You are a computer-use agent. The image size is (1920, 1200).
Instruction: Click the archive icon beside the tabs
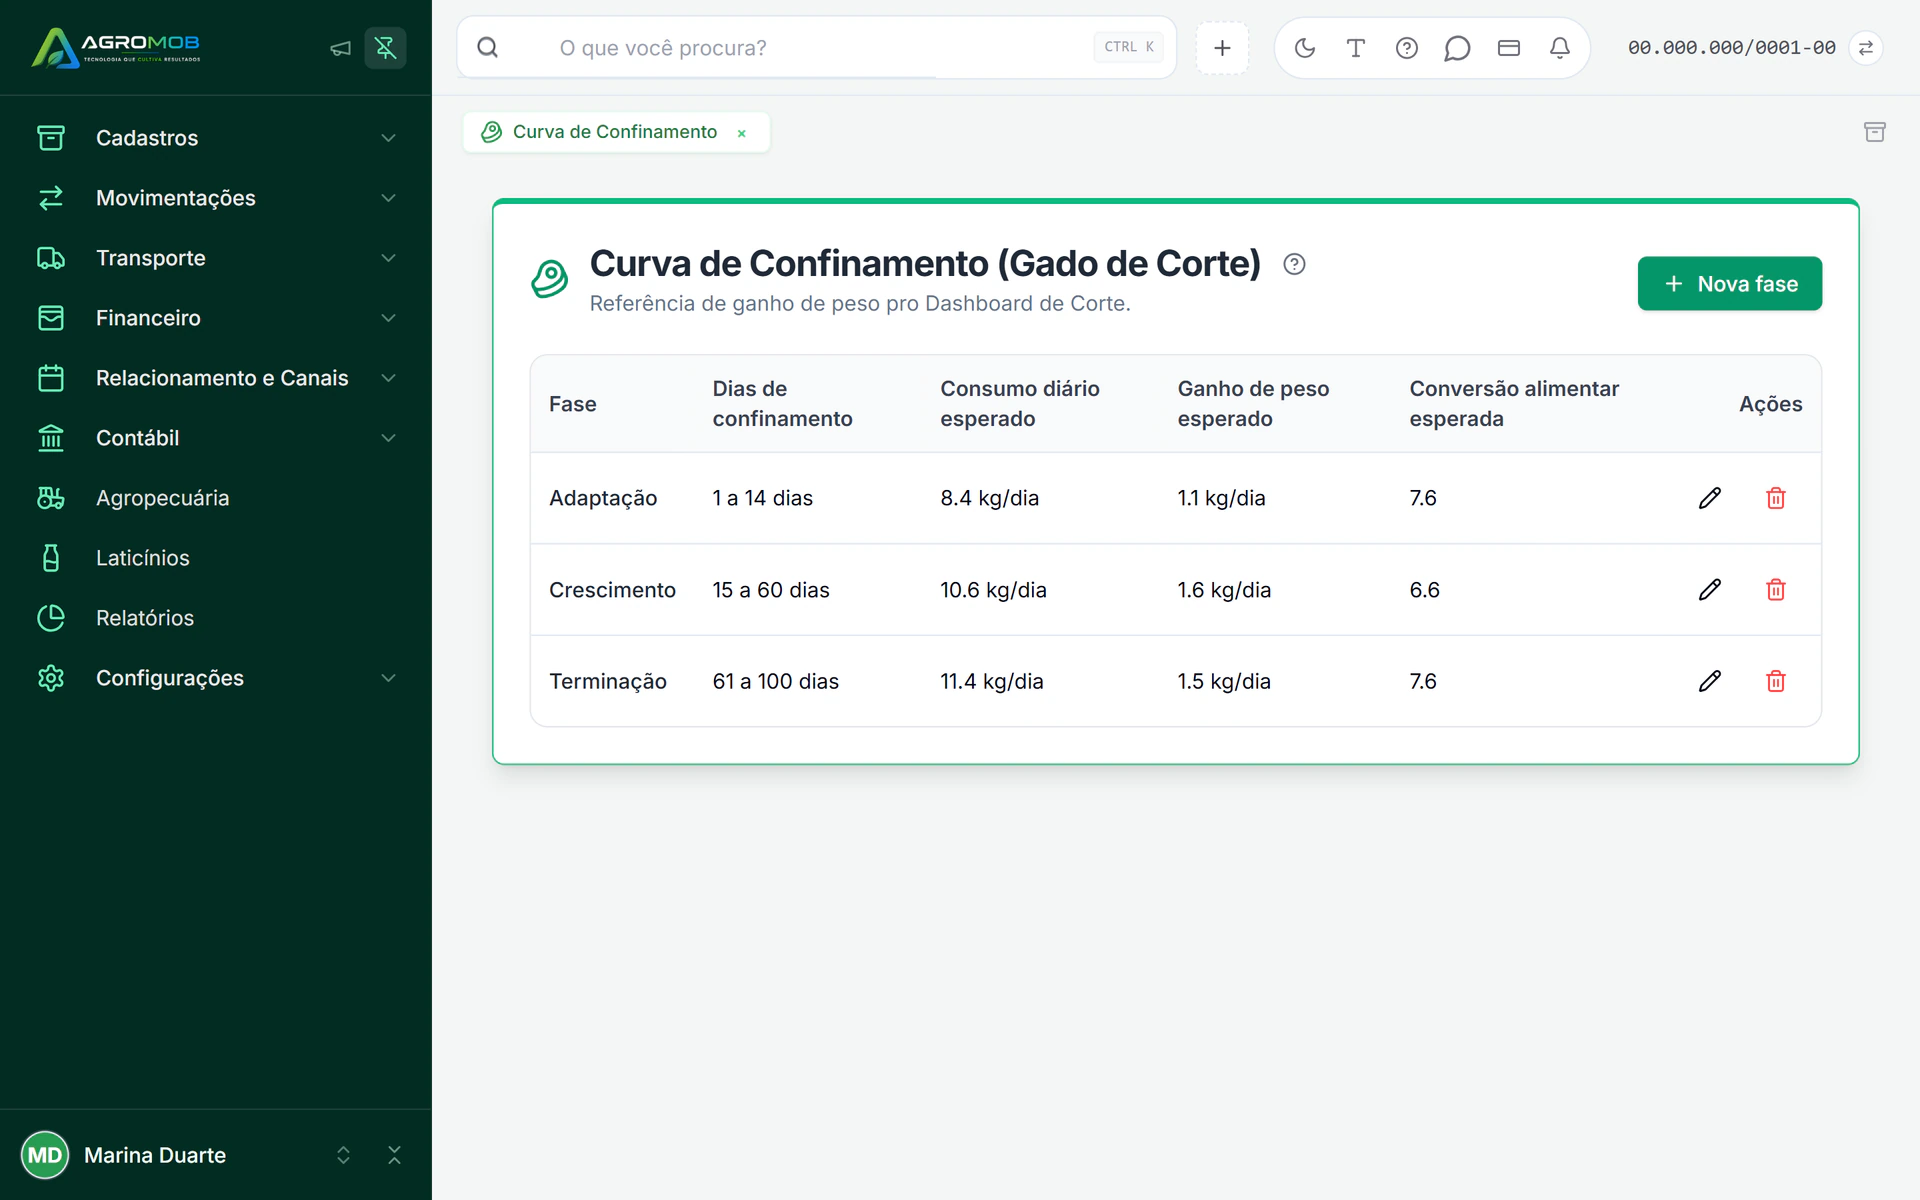coord(1874,132)
